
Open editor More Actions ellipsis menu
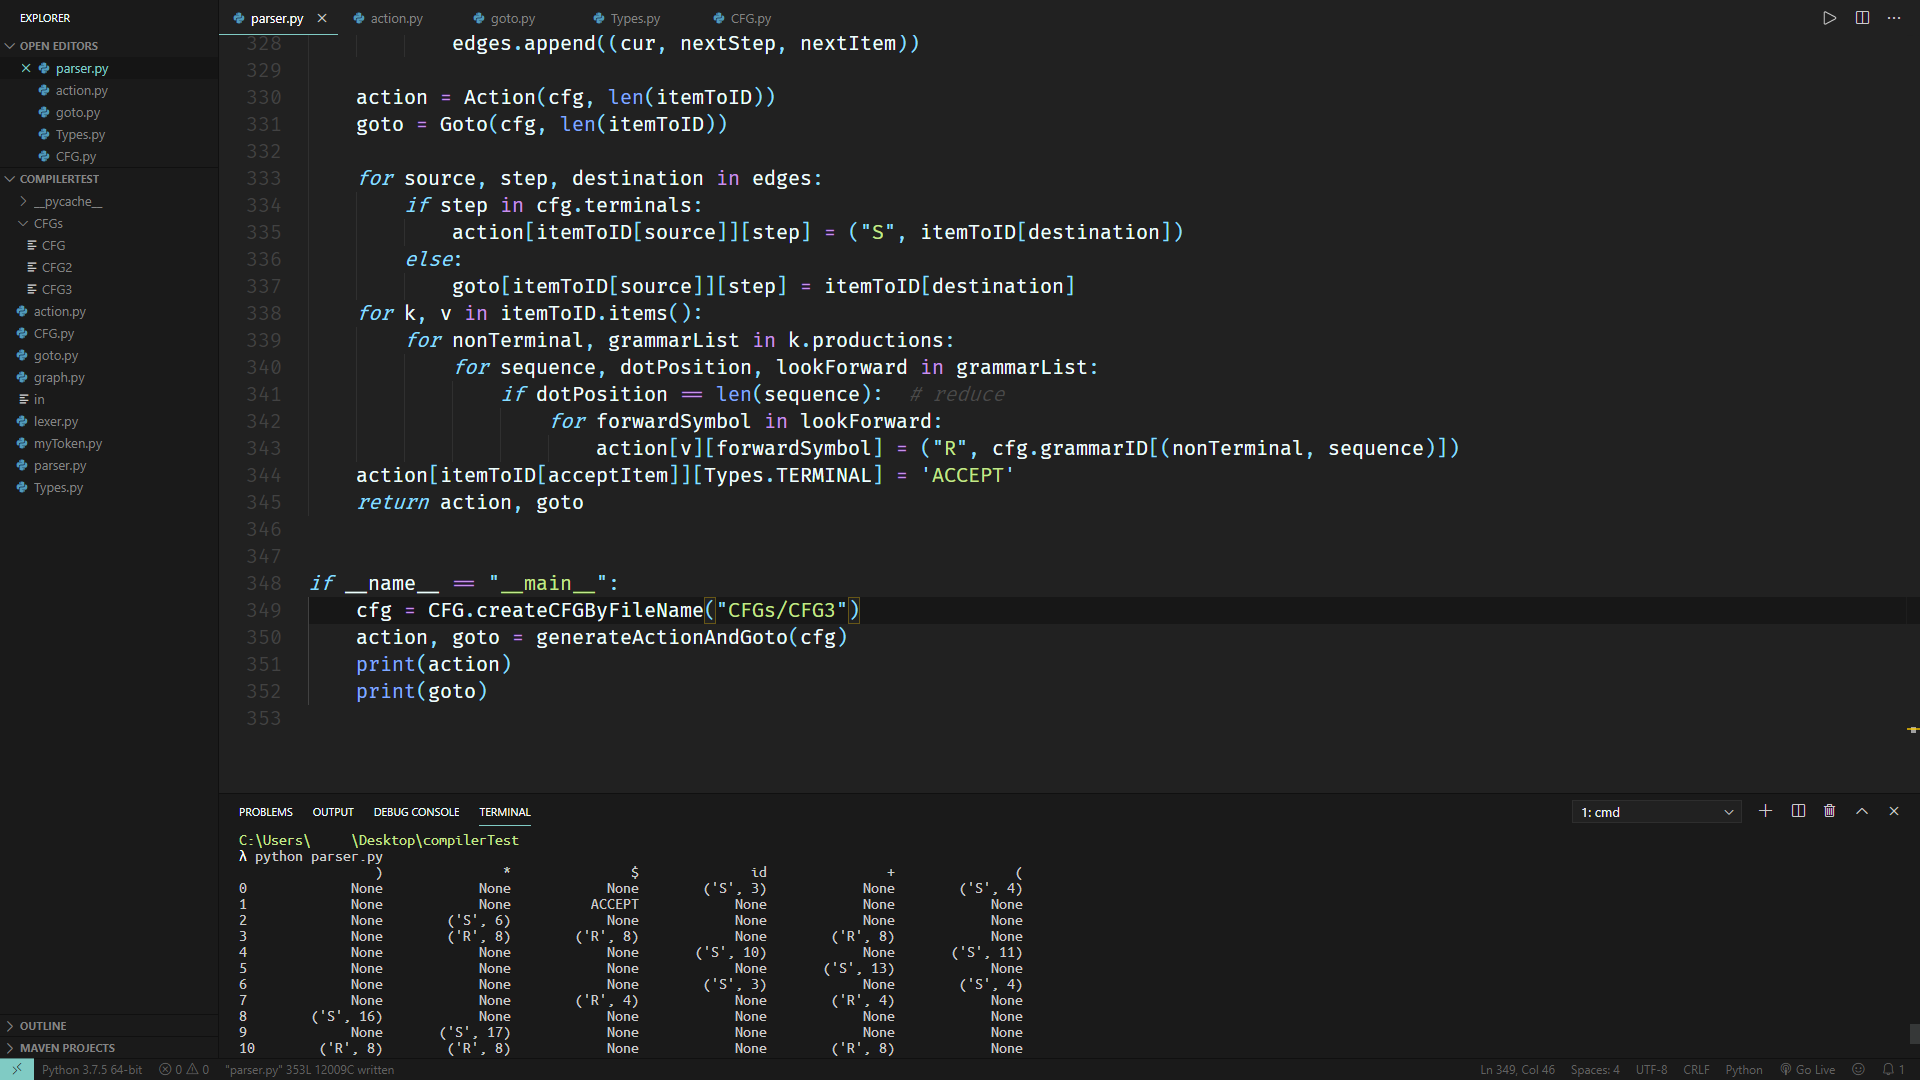[1893, 18]
